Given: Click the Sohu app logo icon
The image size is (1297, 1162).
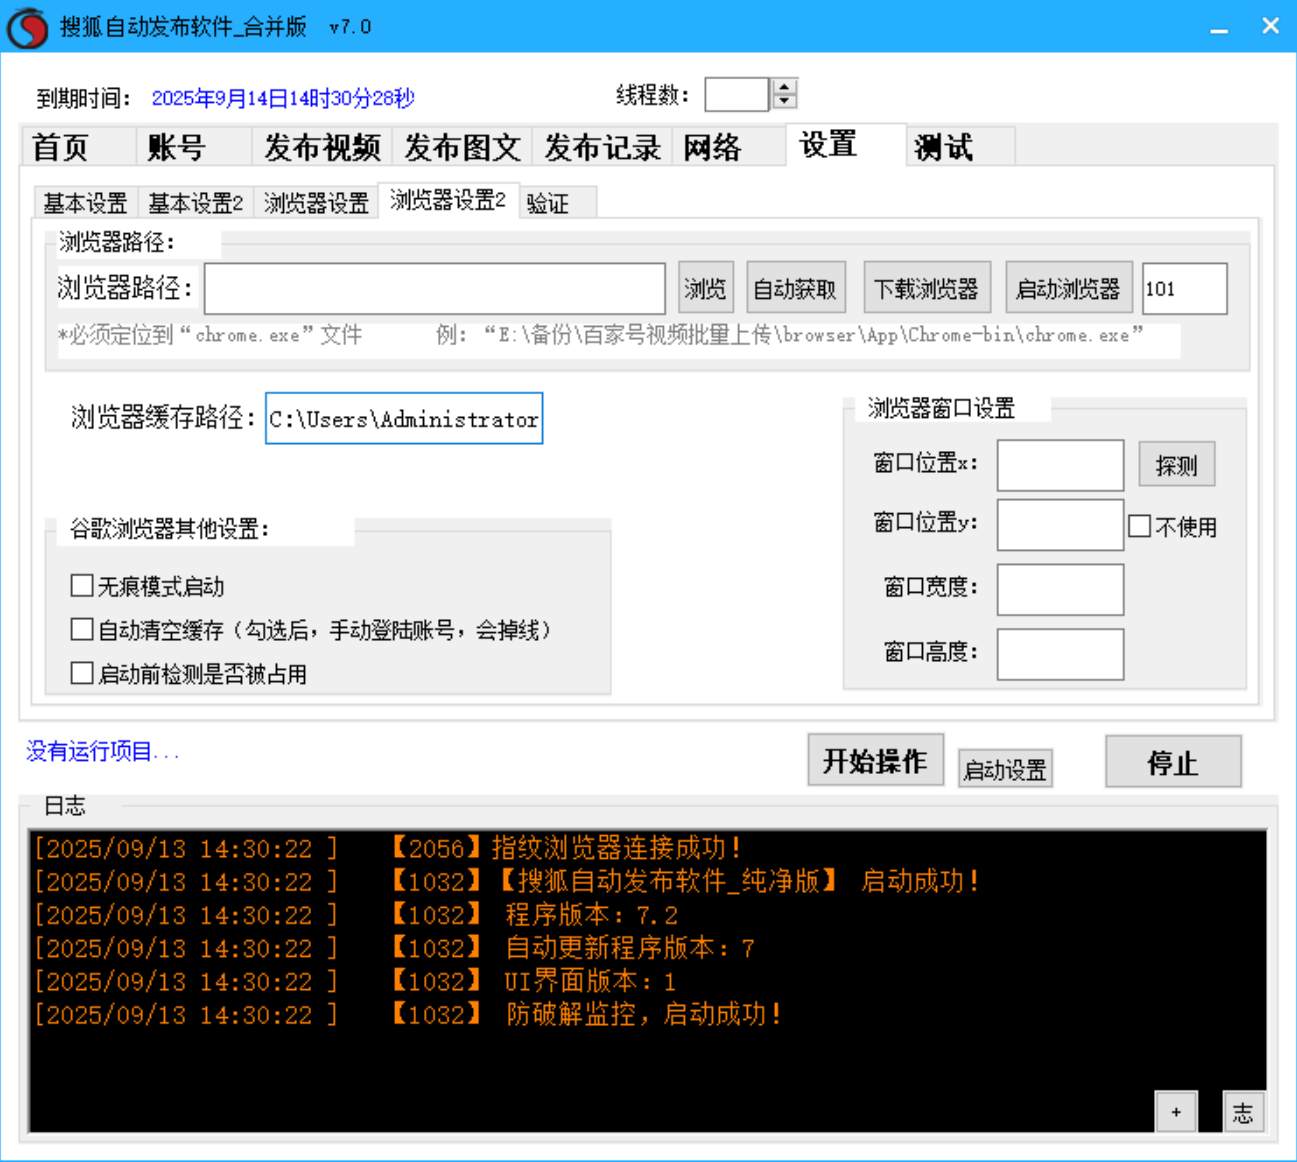Looking at the screenshot, I should coord(27,27).
